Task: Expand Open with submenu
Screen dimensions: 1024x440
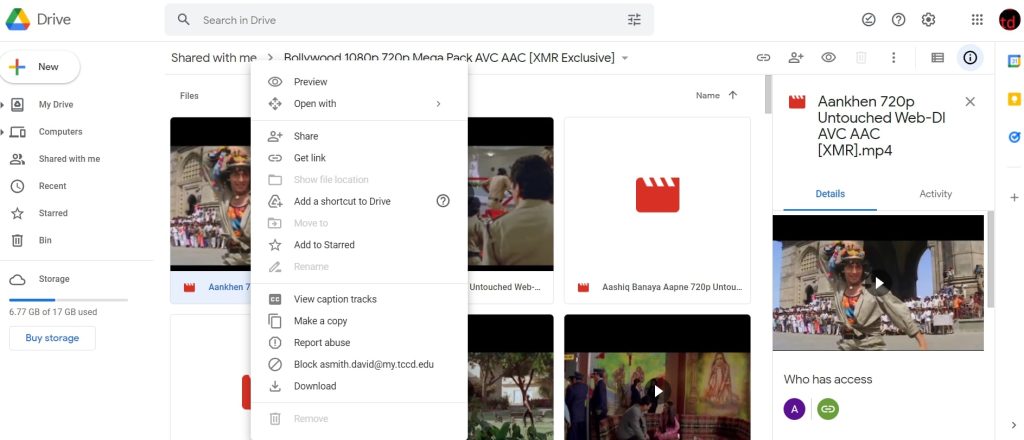Action: click(x=359, y=104)
